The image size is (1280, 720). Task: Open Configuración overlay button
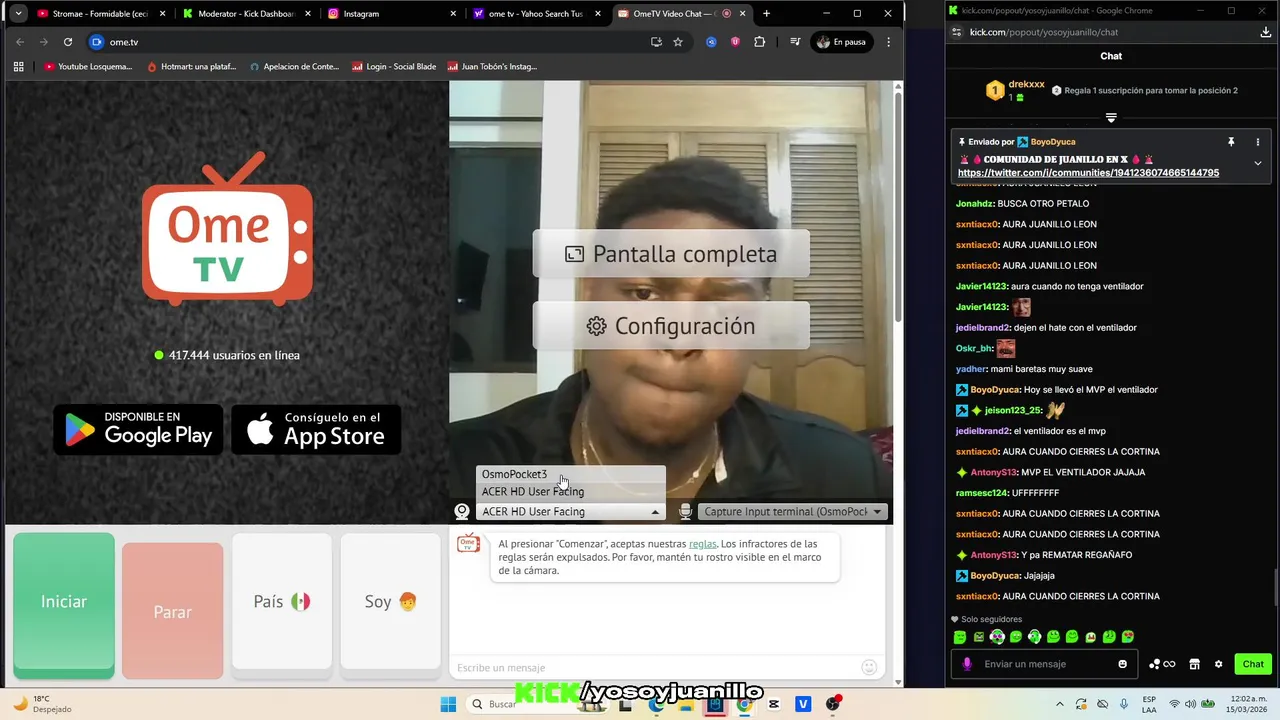[x=671, y=326]
